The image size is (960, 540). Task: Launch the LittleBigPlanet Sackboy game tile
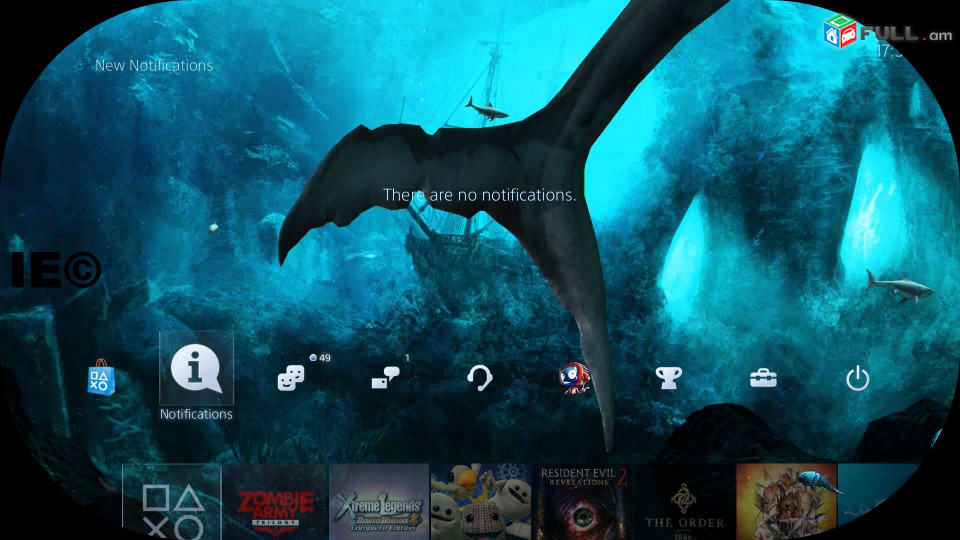point(481,502)
